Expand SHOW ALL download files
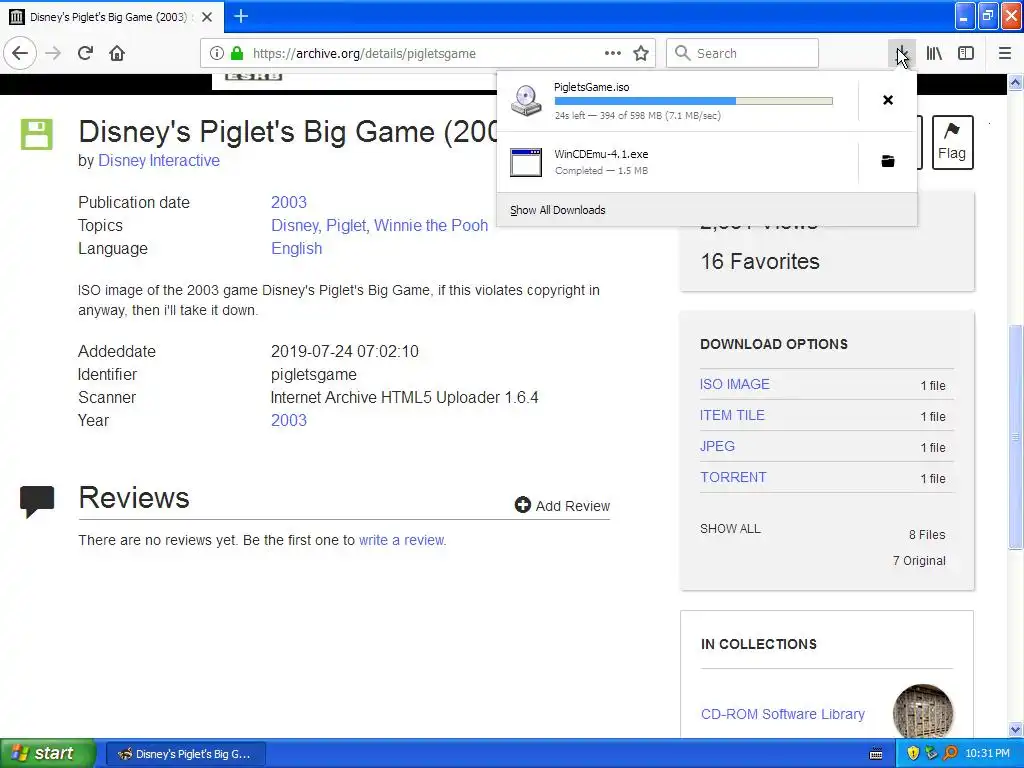1024x768 pixels. point(730,529)
